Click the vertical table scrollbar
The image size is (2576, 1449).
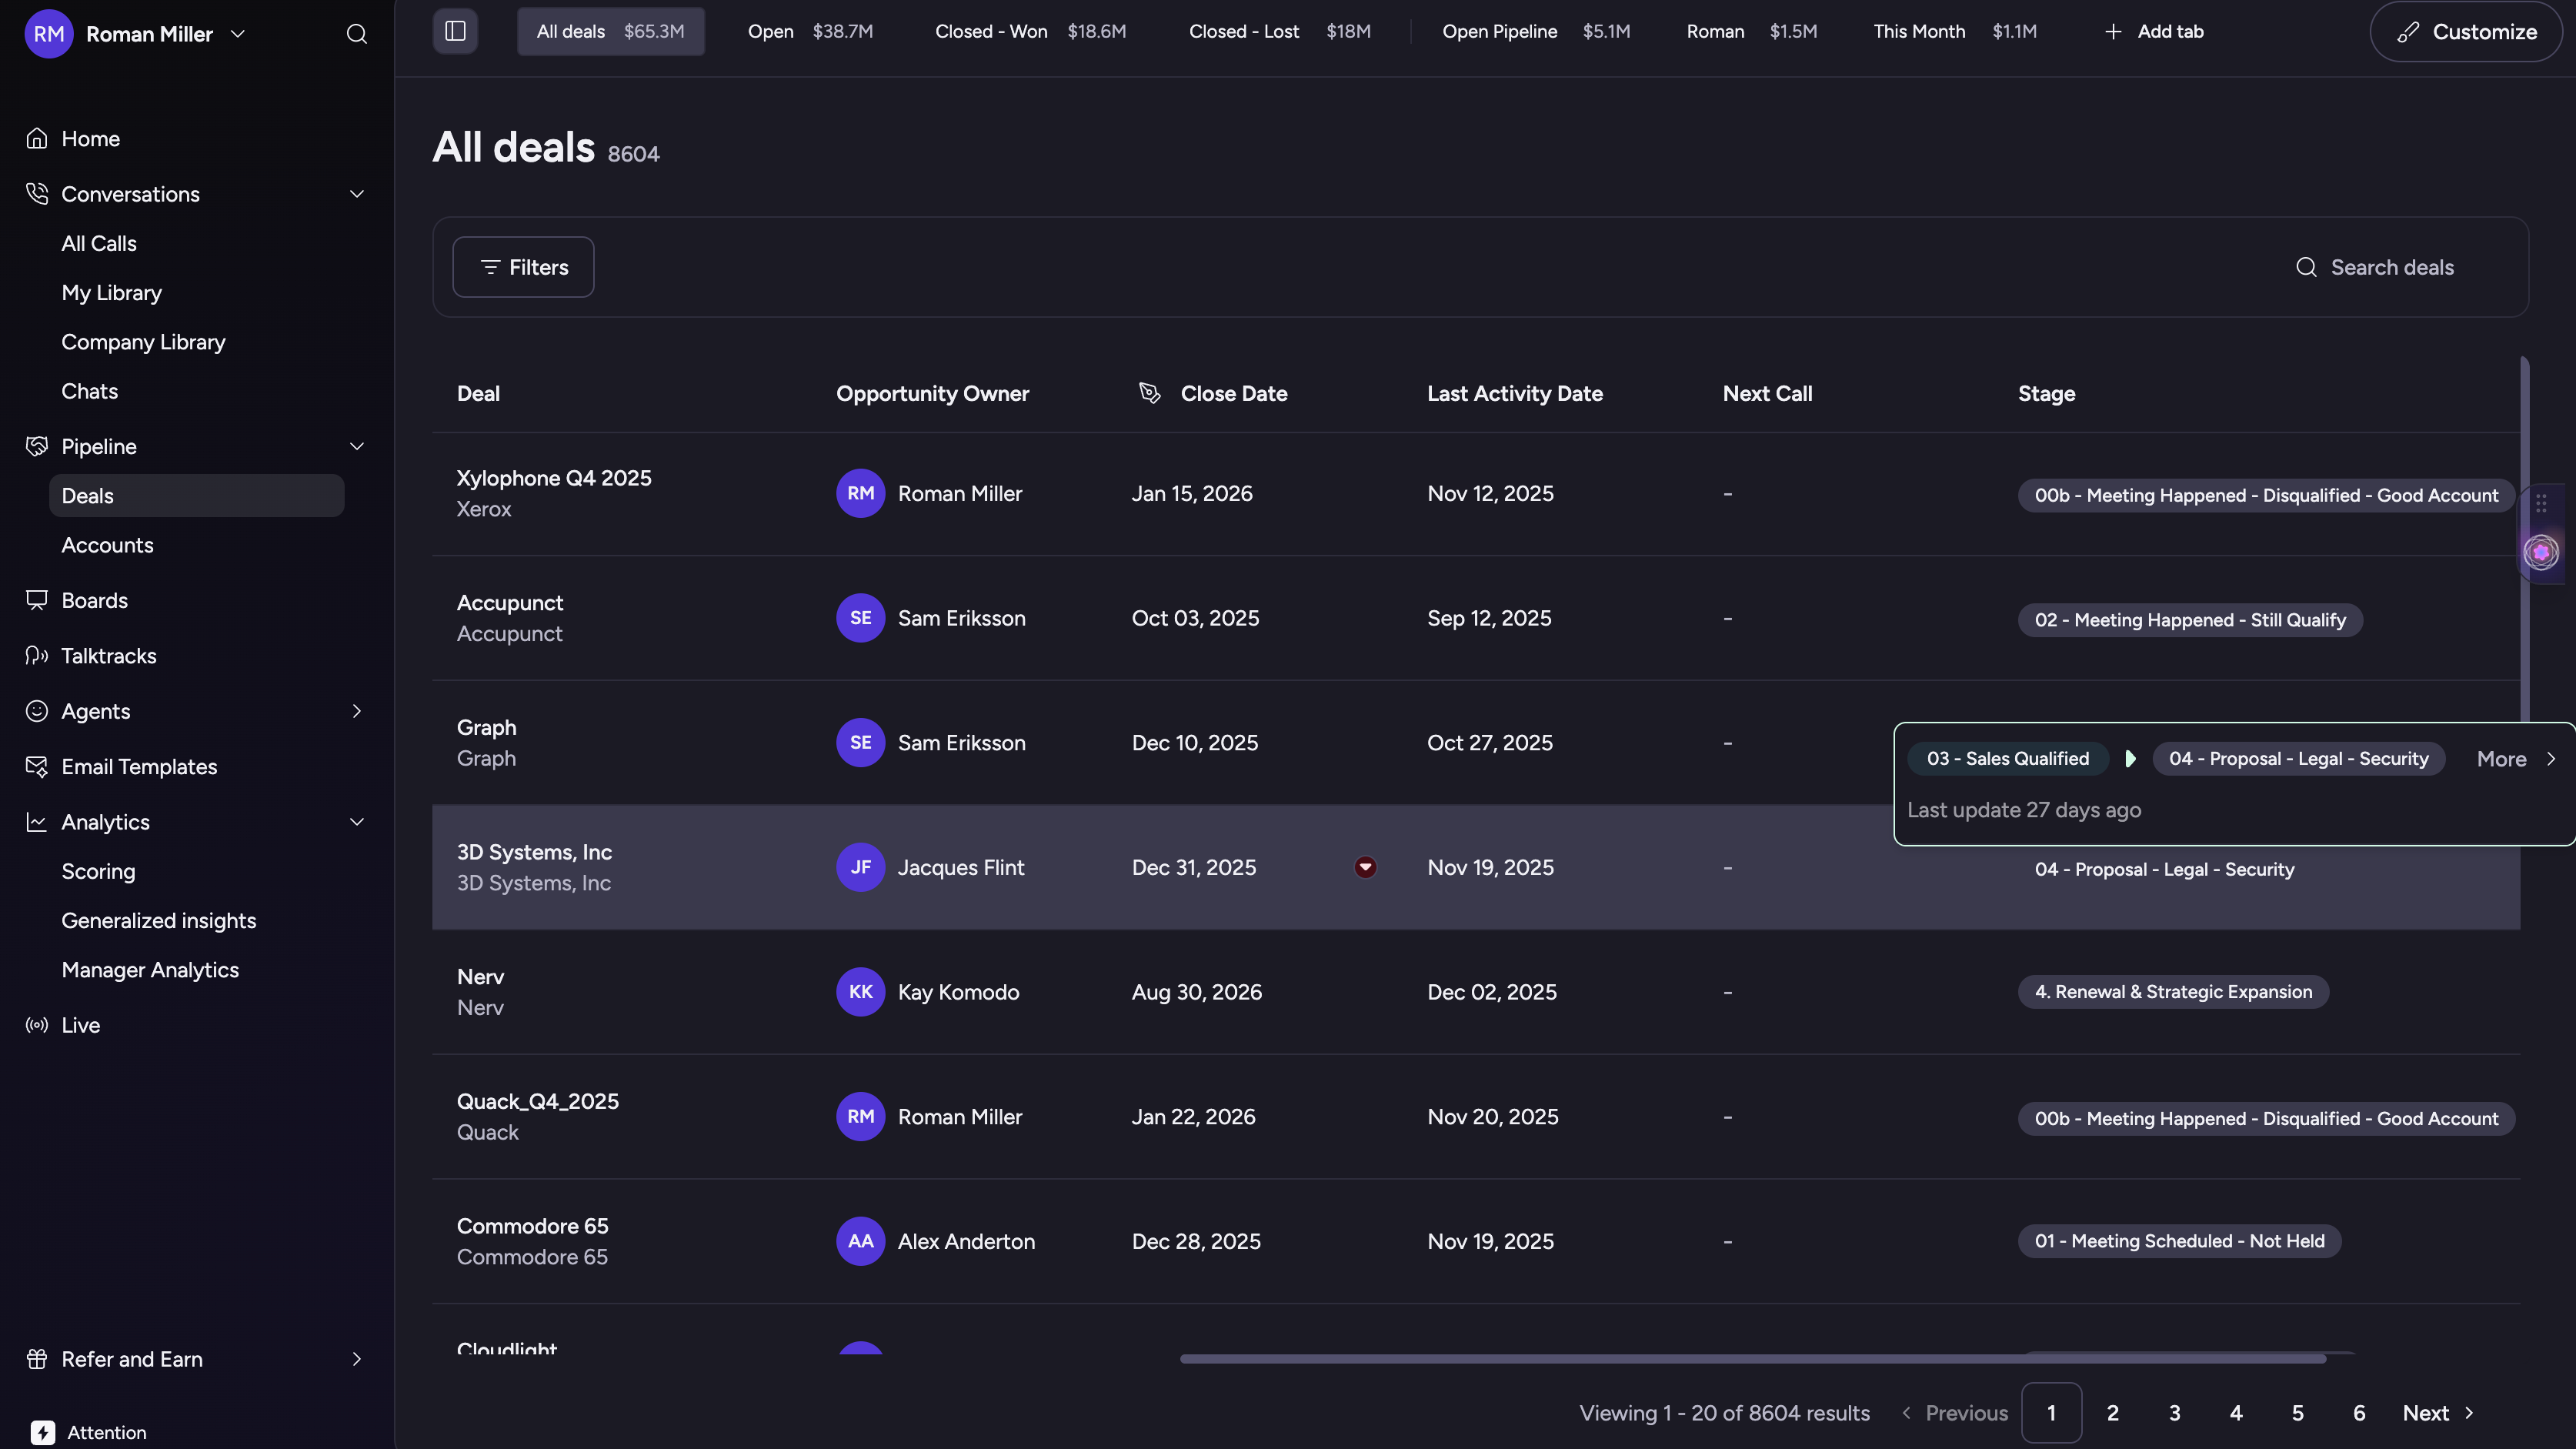pos(2525,540)
